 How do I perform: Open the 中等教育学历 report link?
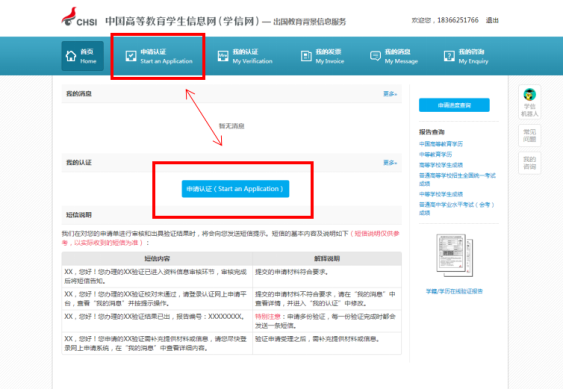436,154
